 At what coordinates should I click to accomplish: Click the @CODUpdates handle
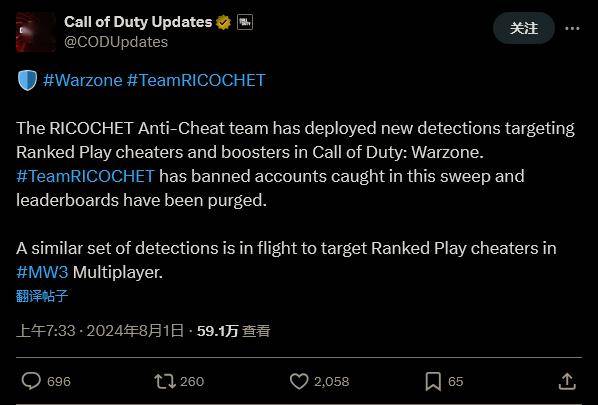coord(116,42)
